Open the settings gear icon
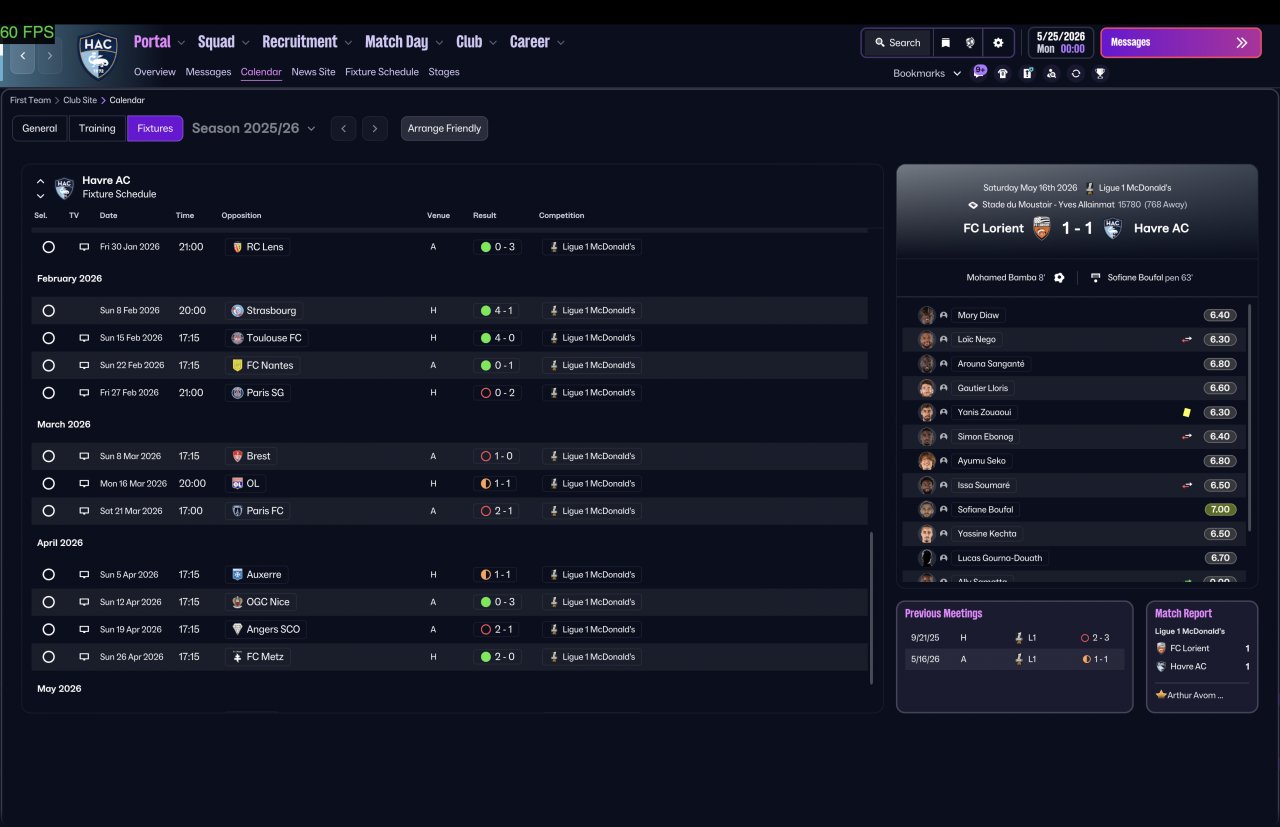This screenshot has width=1280, height=827. click(998, 43)
